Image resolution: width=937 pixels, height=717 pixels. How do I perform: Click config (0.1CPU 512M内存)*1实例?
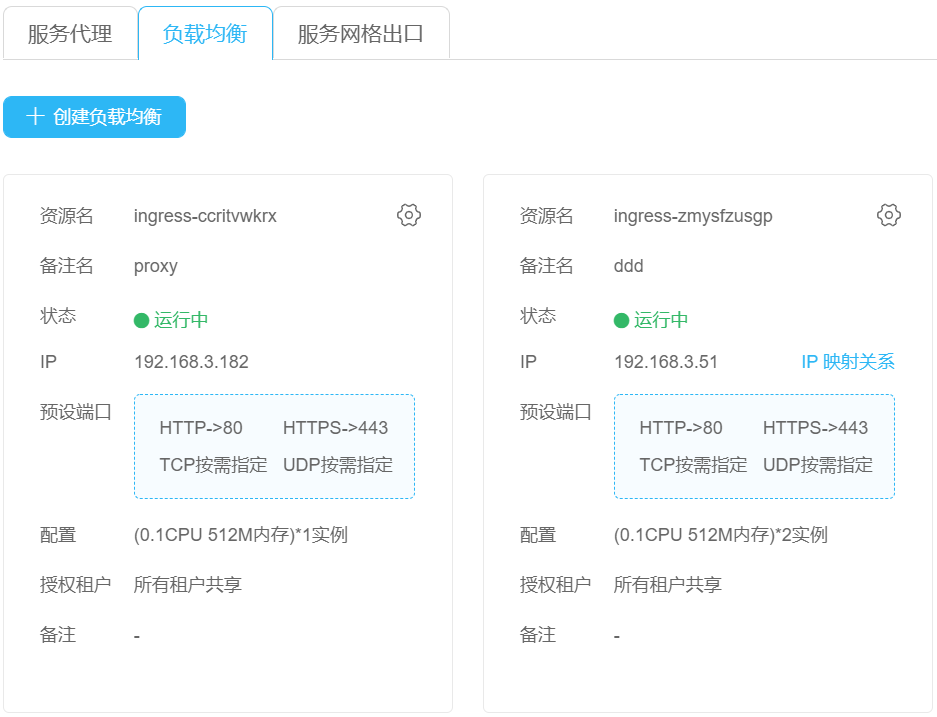coord(240,535)
